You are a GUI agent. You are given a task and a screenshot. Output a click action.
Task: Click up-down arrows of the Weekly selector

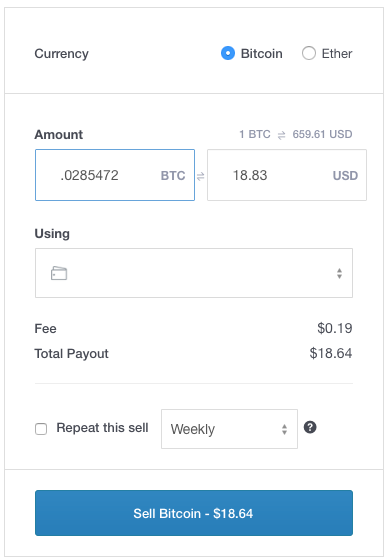[284, 429]
